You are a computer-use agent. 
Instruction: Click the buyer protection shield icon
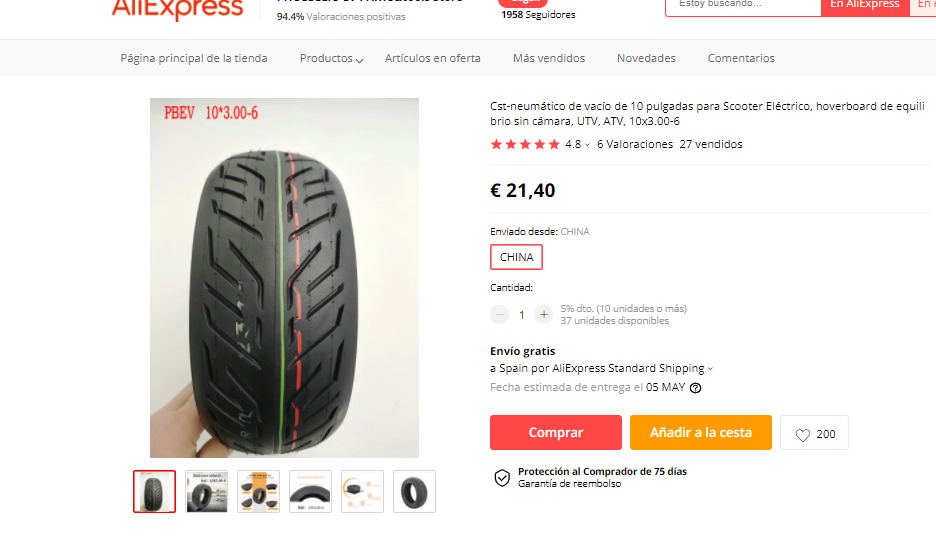click(502, 478)
